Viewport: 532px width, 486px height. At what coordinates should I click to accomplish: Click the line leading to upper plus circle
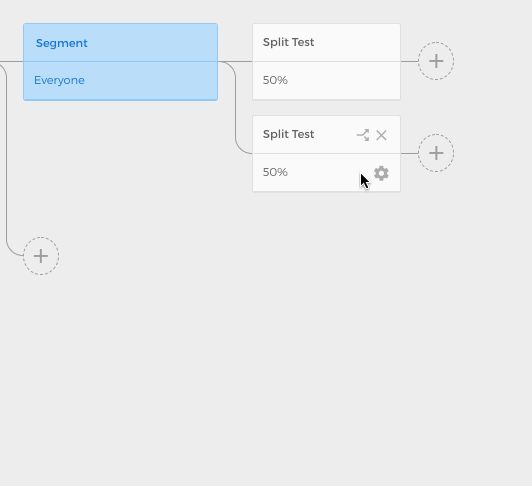[x=409, y=61]
